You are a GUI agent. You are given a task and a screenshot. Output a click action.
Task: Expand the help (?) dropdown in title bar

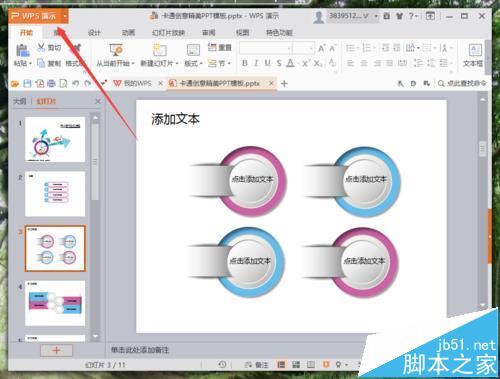[x=416, y=16]
